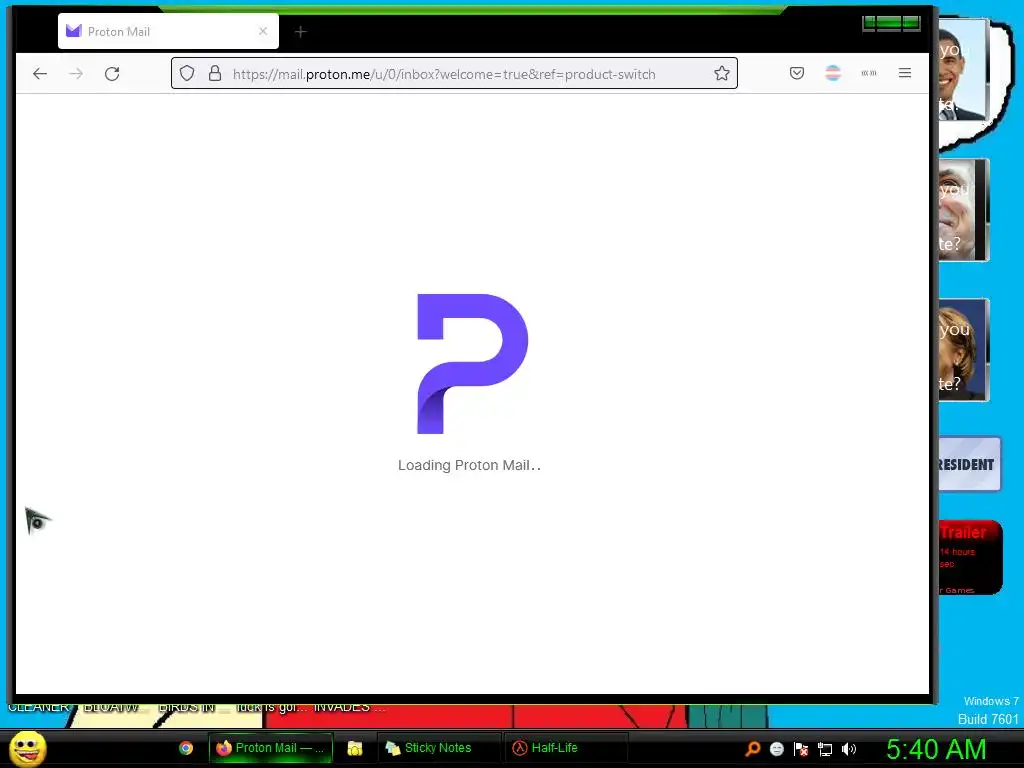Screen dimensions: 1024x768
Task: Open the smiley face Start button
Action: click(x=28, y=748)
